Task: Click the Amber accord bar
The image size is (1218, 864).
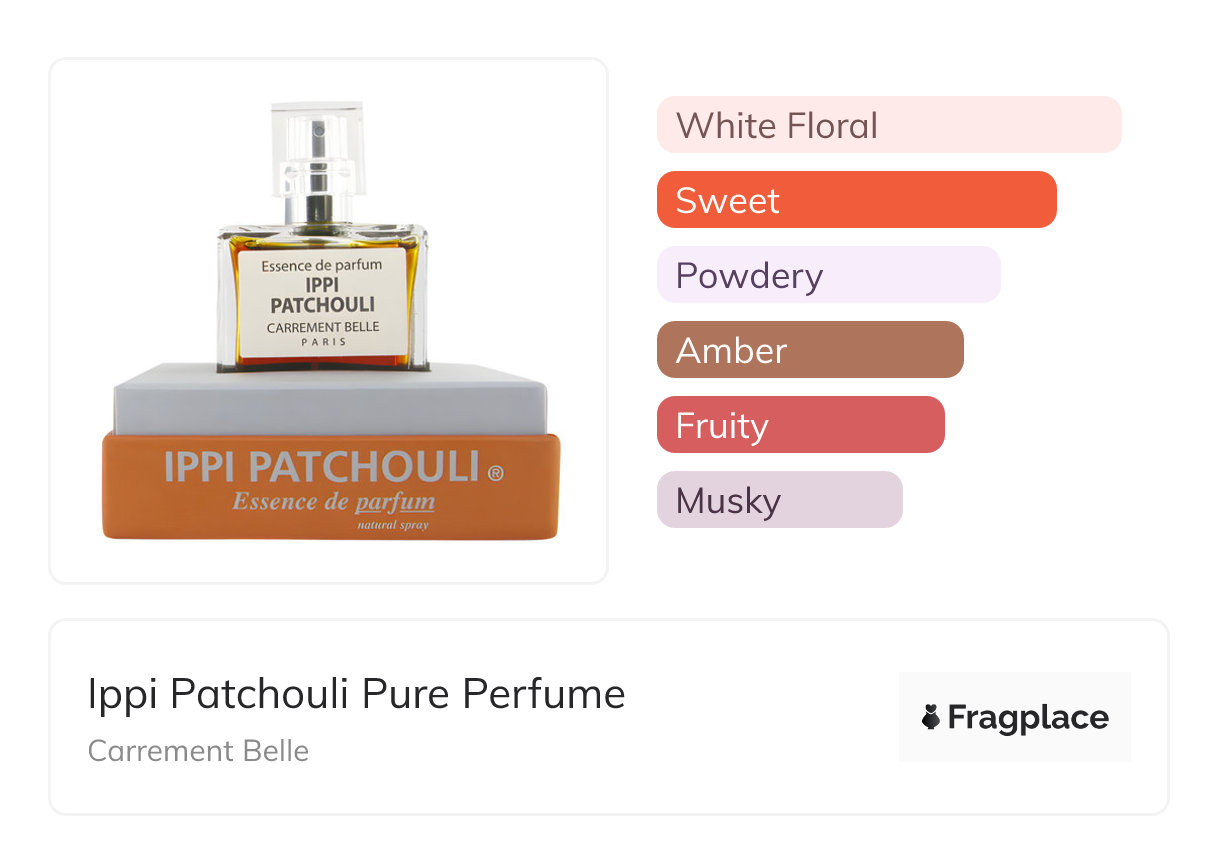Action: [x=810, y=350]
